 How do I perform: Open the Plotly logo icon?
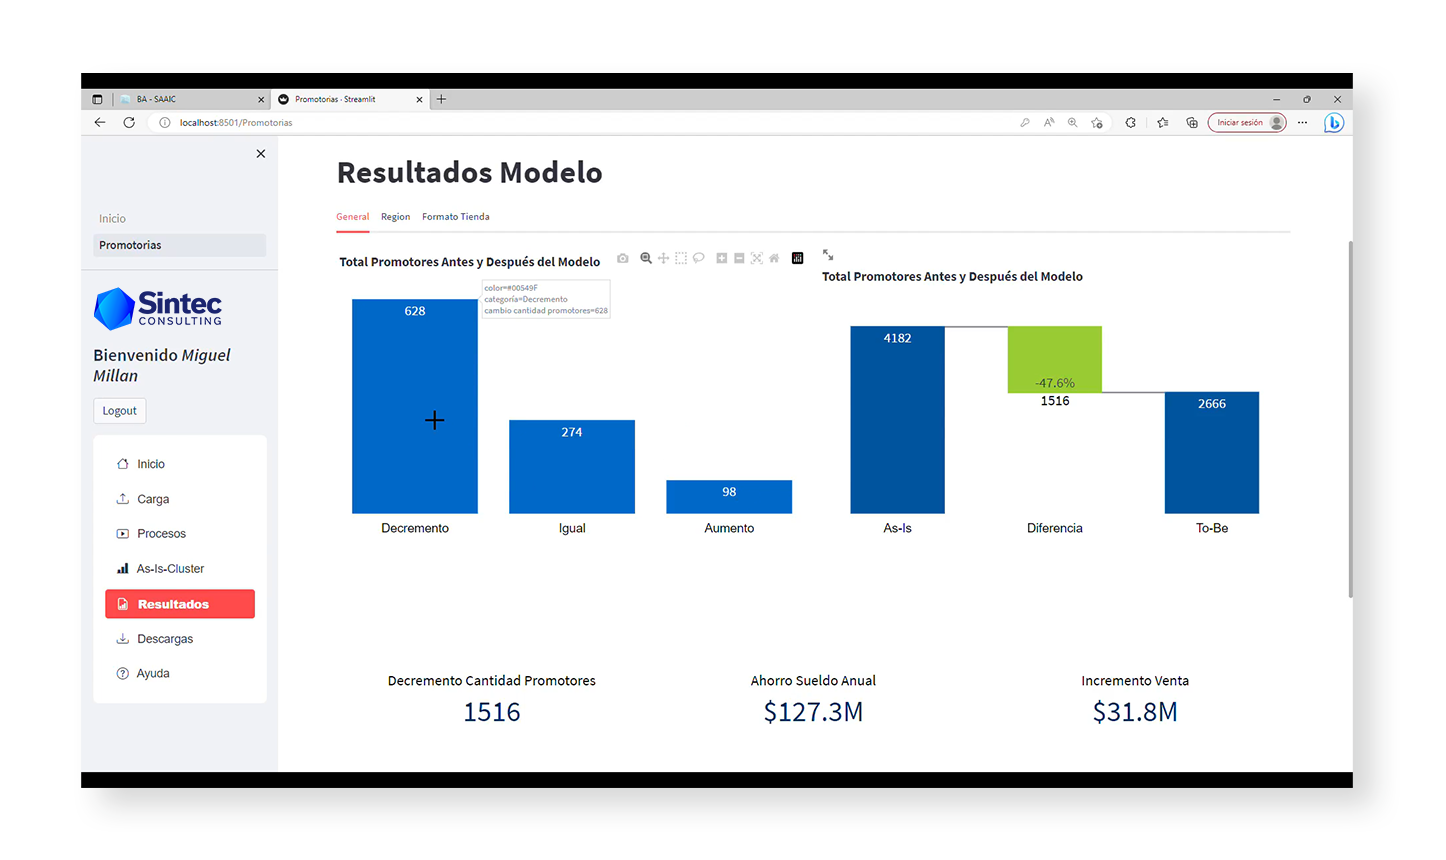click(797, 258)
